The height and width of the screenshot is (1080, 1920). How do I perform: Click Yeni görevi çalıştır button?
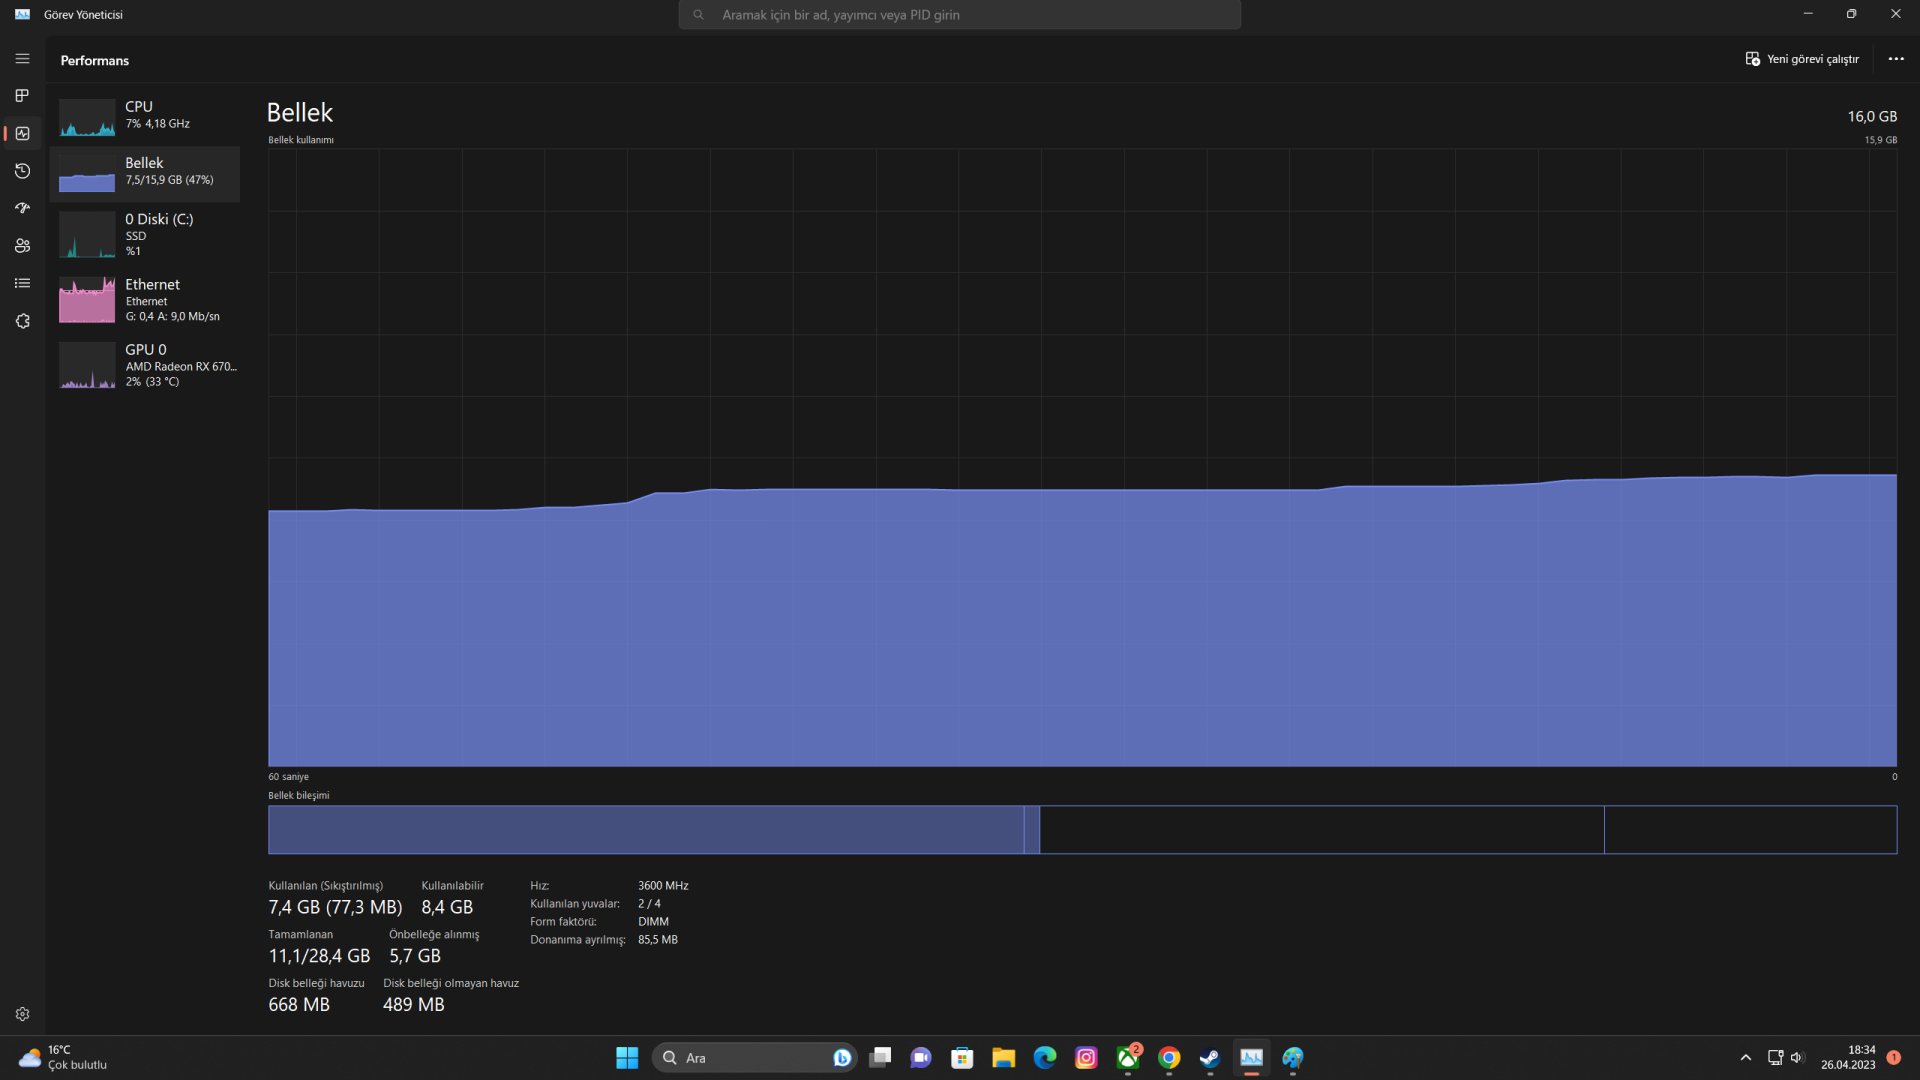pos(1802,59)
